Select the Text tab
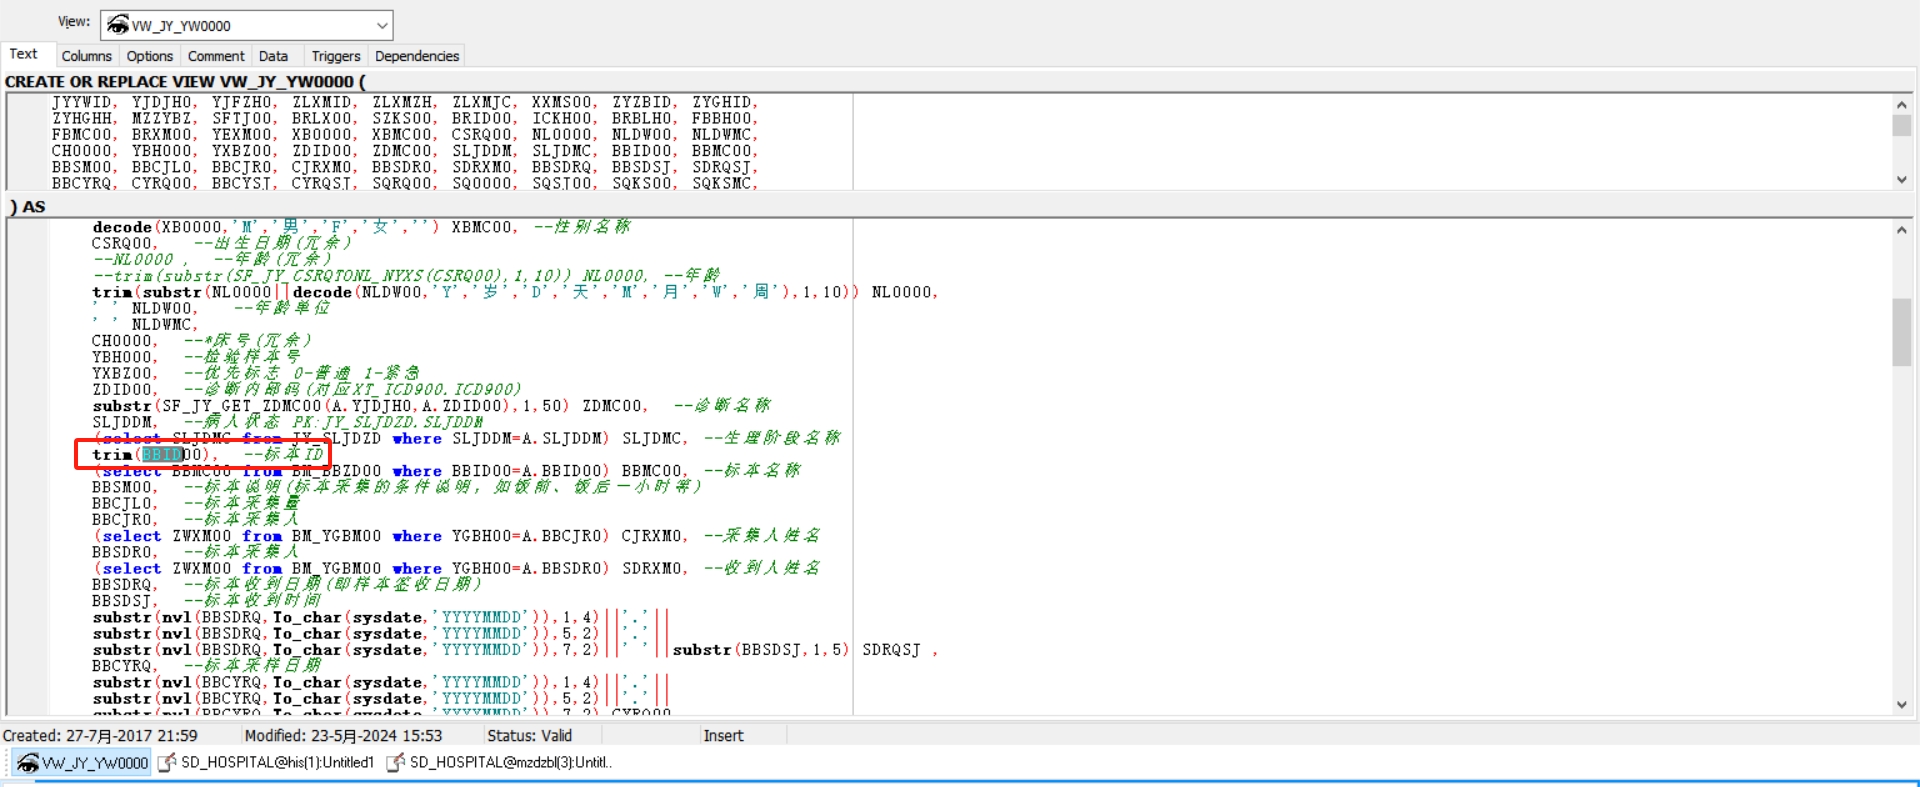The width and height of the screenshot is (1920, 787). pos(24,54)
